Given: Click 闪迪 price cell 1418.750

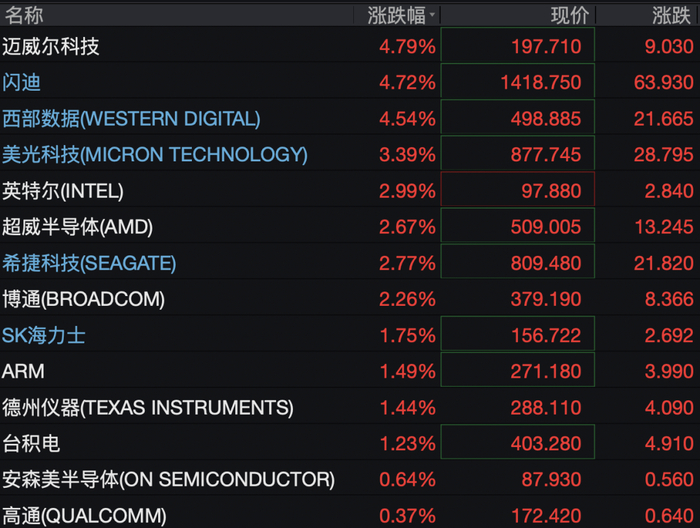Looking at the screenshot, I should point(517,81).
